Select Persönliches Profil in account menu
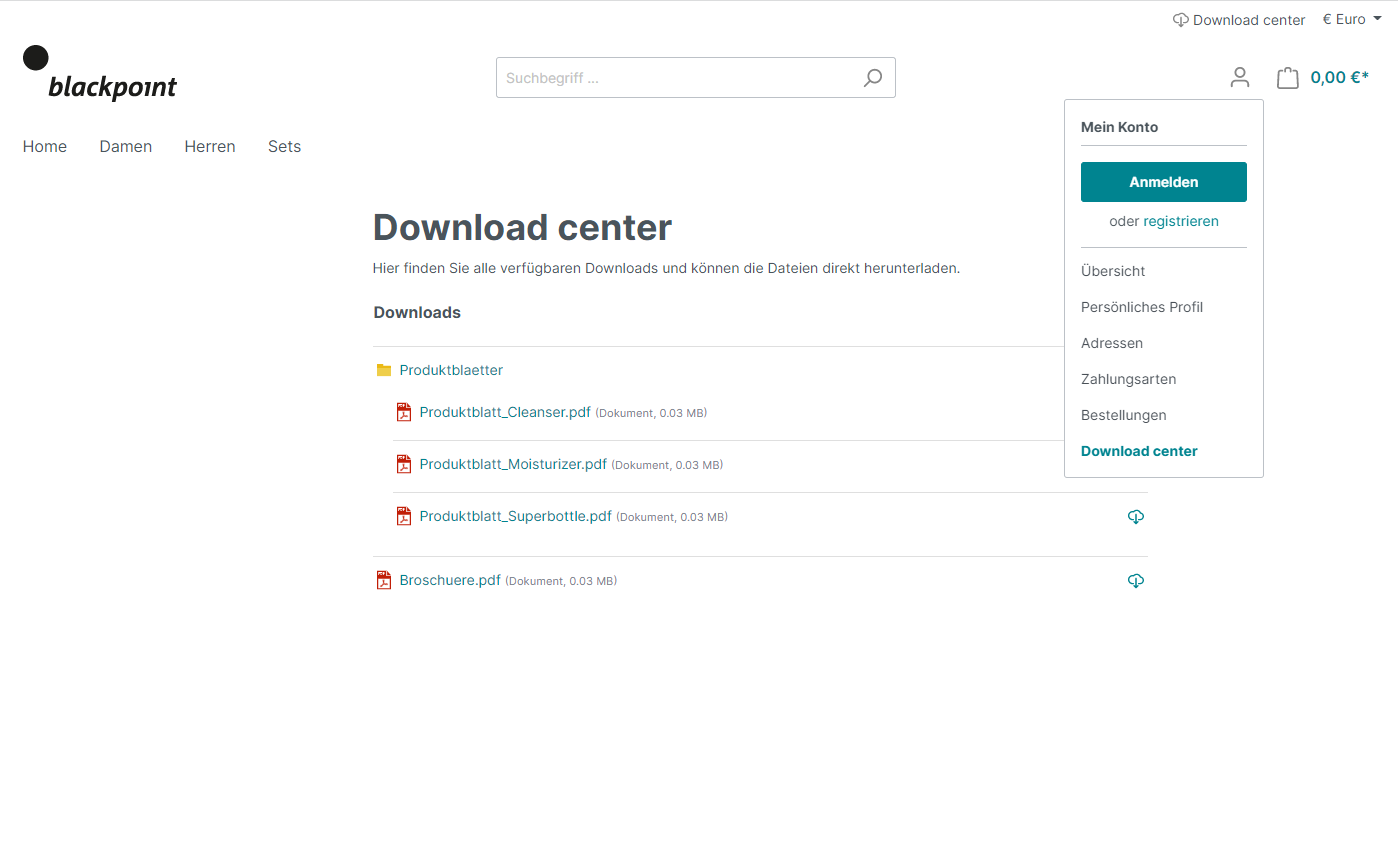 [x=1142, y=307]
